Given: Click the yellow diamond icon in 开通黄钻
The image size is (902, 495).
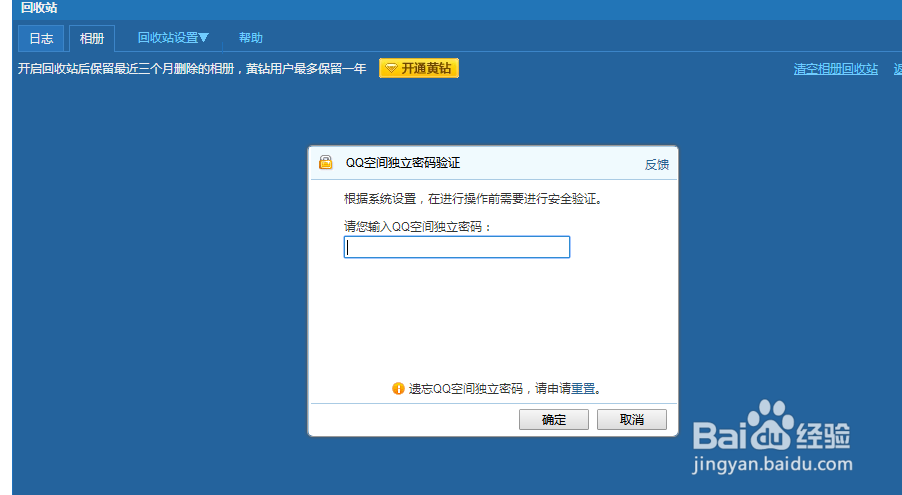Looking at the screenshot, I should 391,68.
